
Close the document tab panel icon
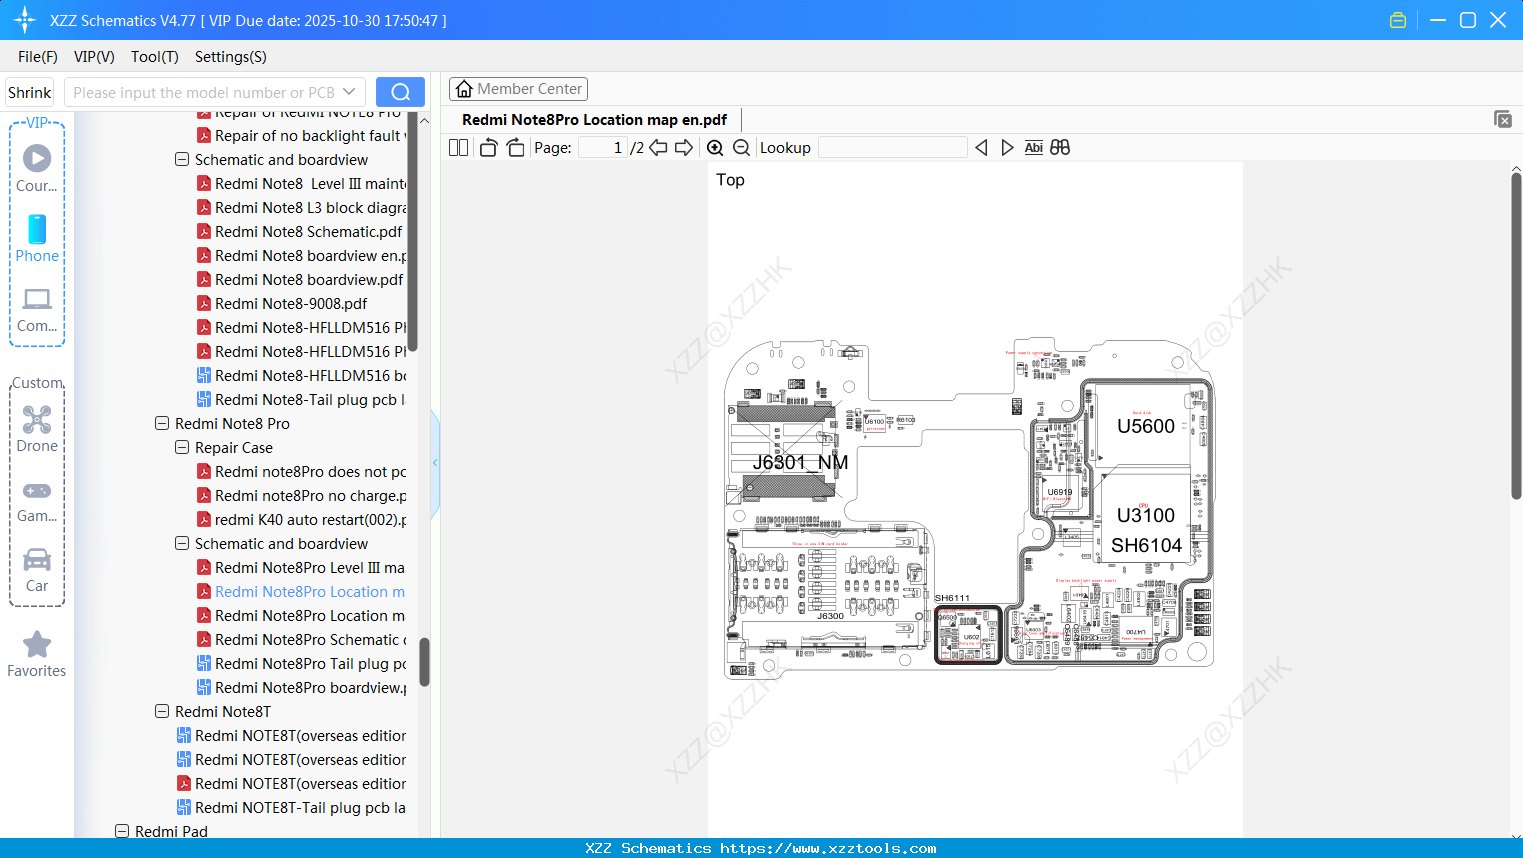[x=1503, y=119]
